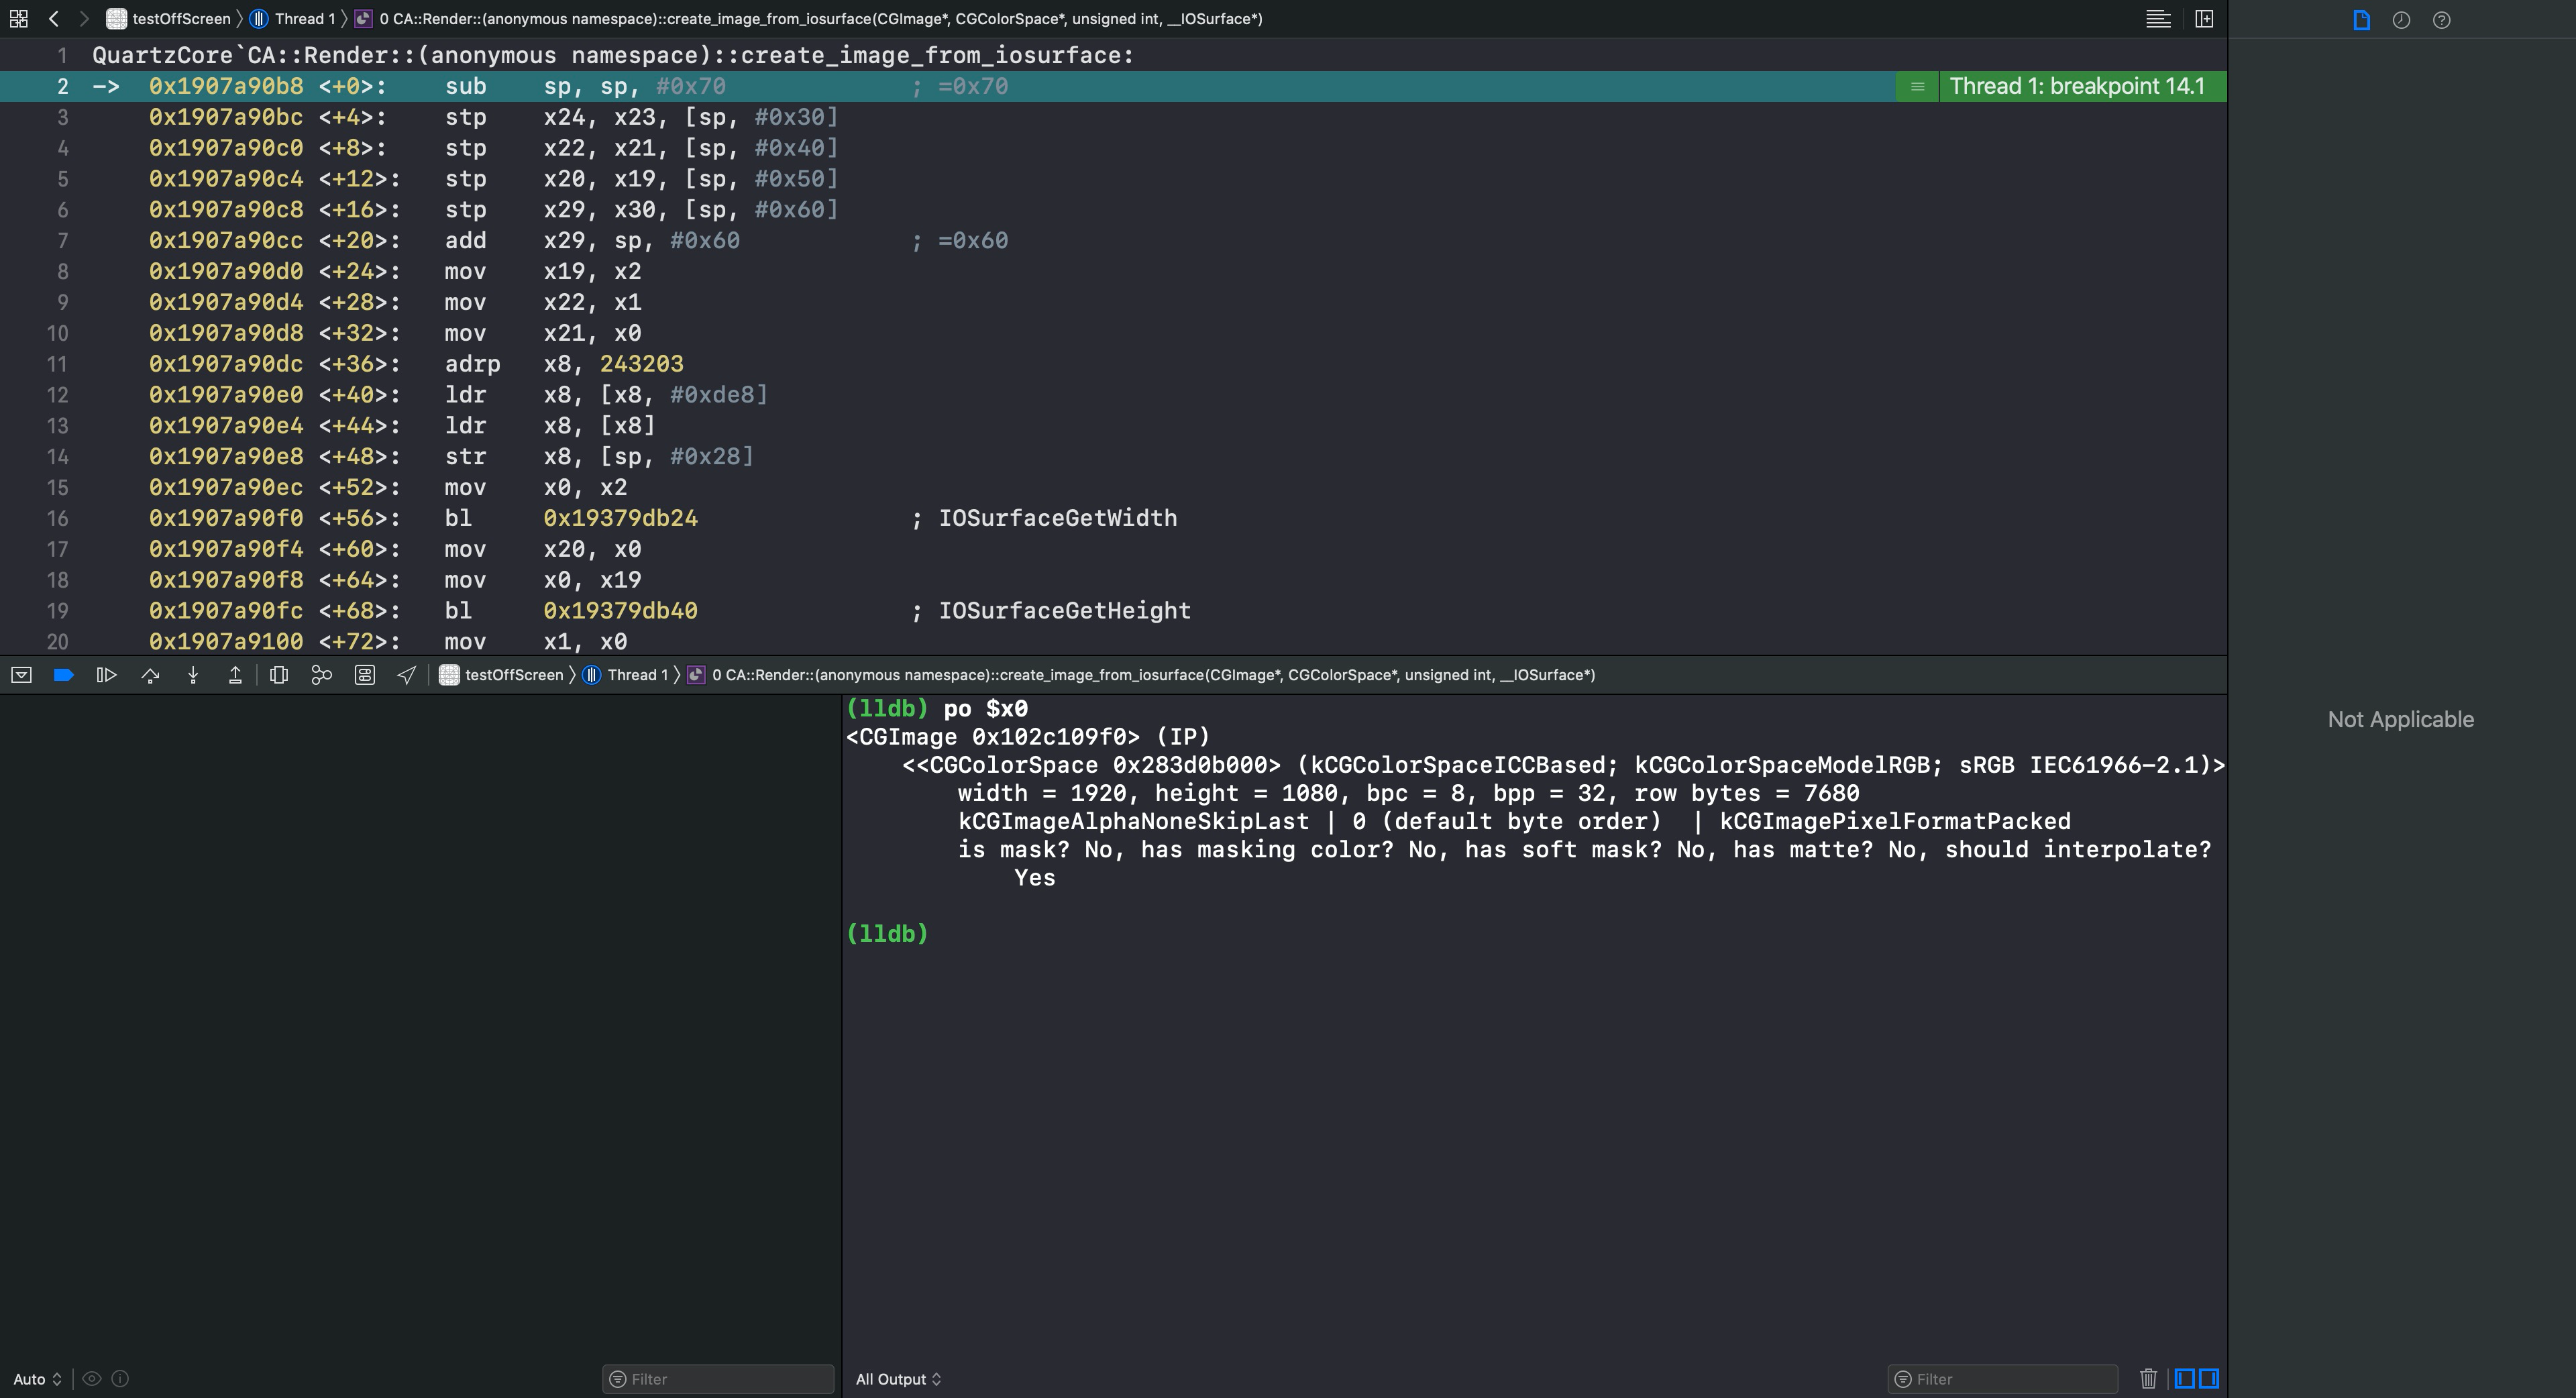Step over instruction
Viewport: 2576px width, 1398px height.
[x=150, y=675]
